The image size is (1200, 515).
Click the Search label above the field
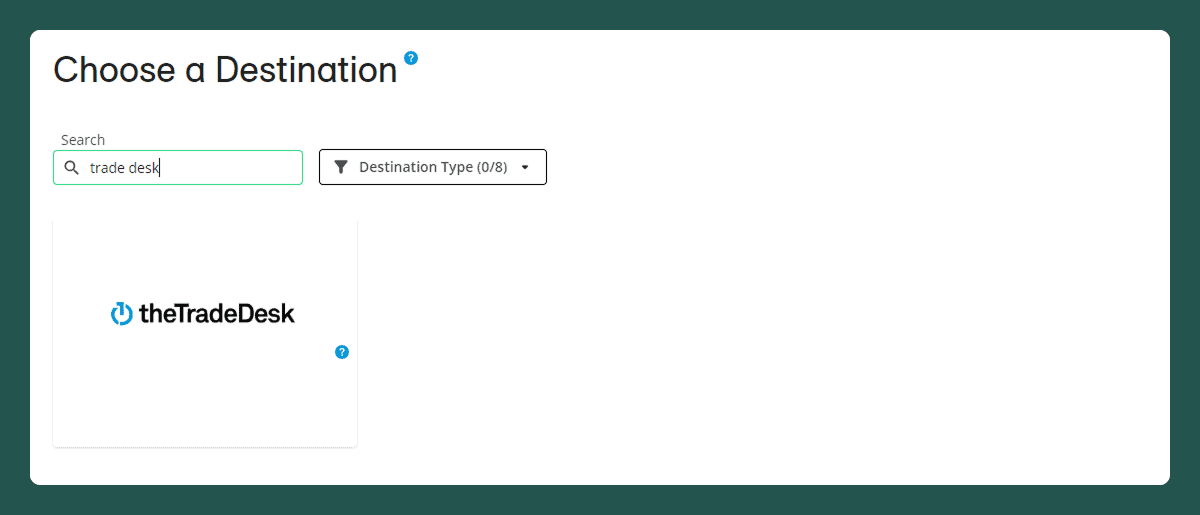[83, 140]
